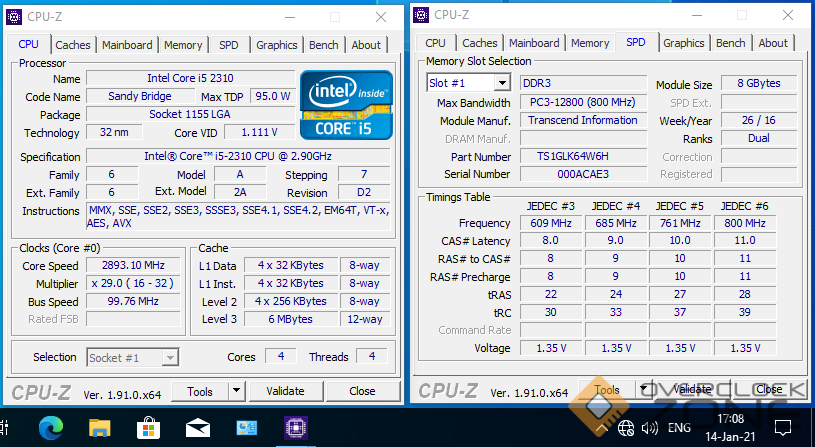Open File Explorer from the taskbar

click(x=99, y=428)
